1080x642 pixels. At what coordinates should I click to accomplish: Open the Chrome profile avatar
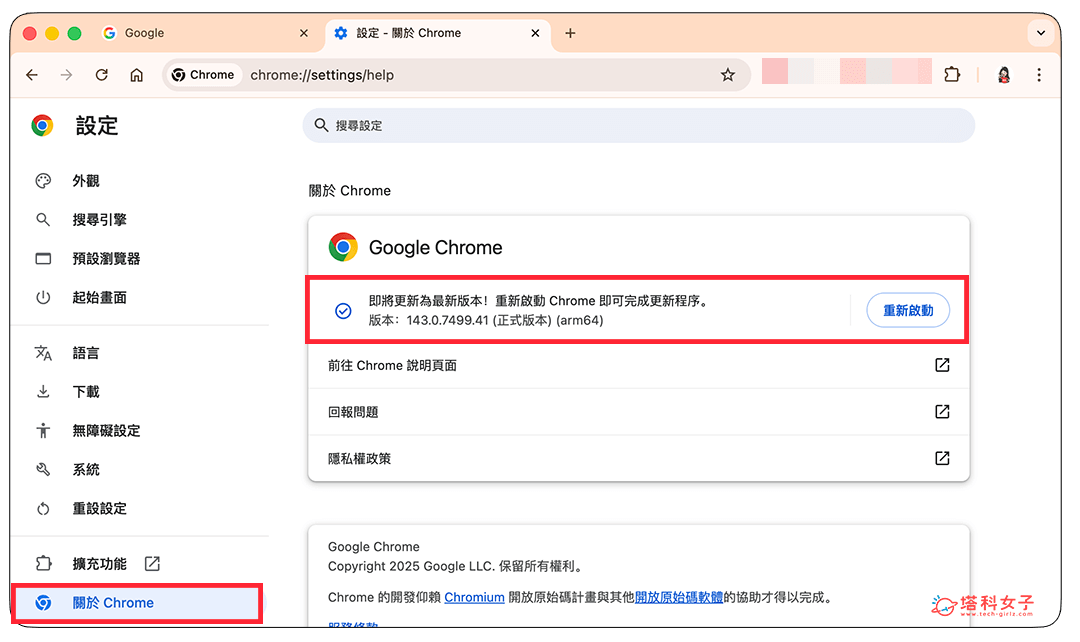(x=1003, y=74)
